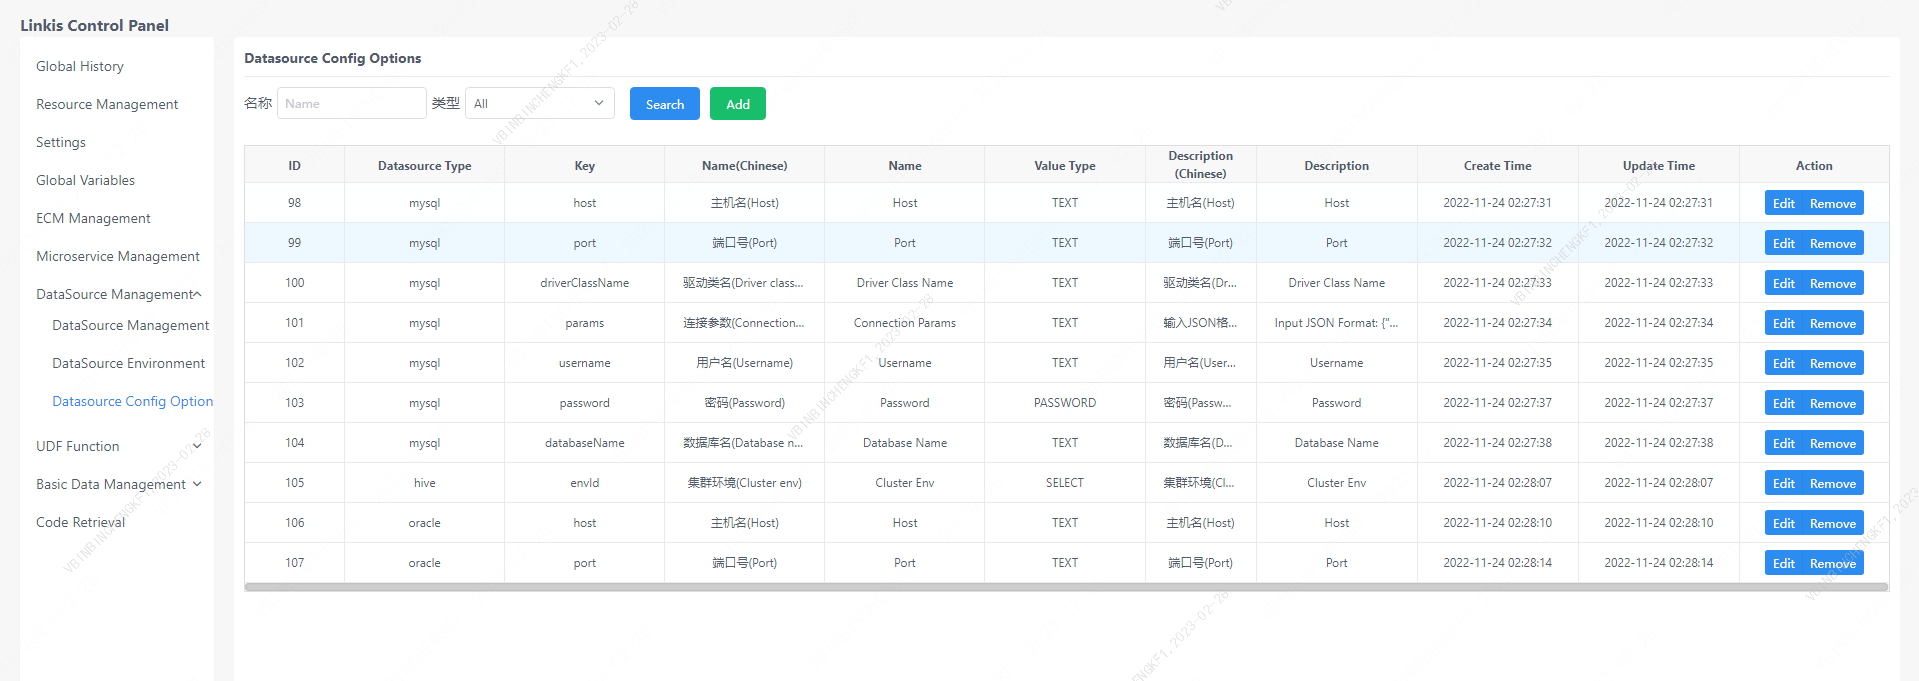Edit the hive envId row ID 105
This screenshot has height=681, width=1919.
coord(1783,483)
